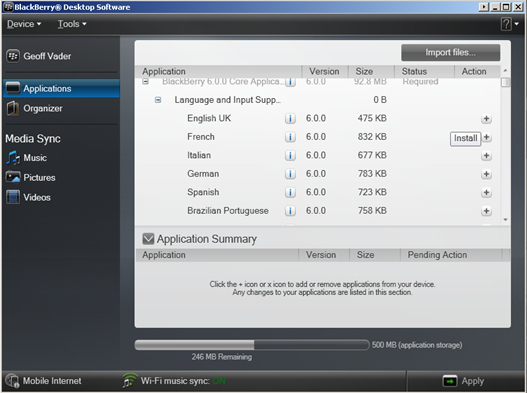Image resolution: width=527 pixels, height=393 pixels.
Task: Select the French language row
Action: click(x=318, y=137)
